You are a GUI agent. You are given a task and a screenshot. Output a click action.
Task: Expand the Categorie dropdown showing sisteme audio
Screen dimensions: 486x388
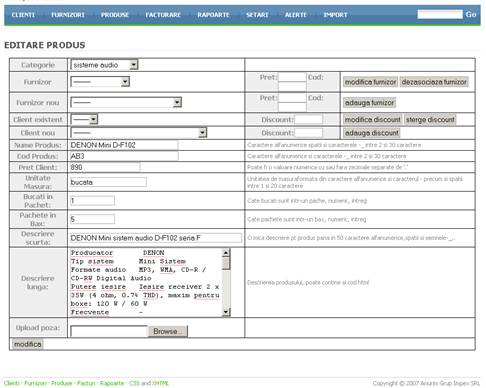(x=104, y=65)
